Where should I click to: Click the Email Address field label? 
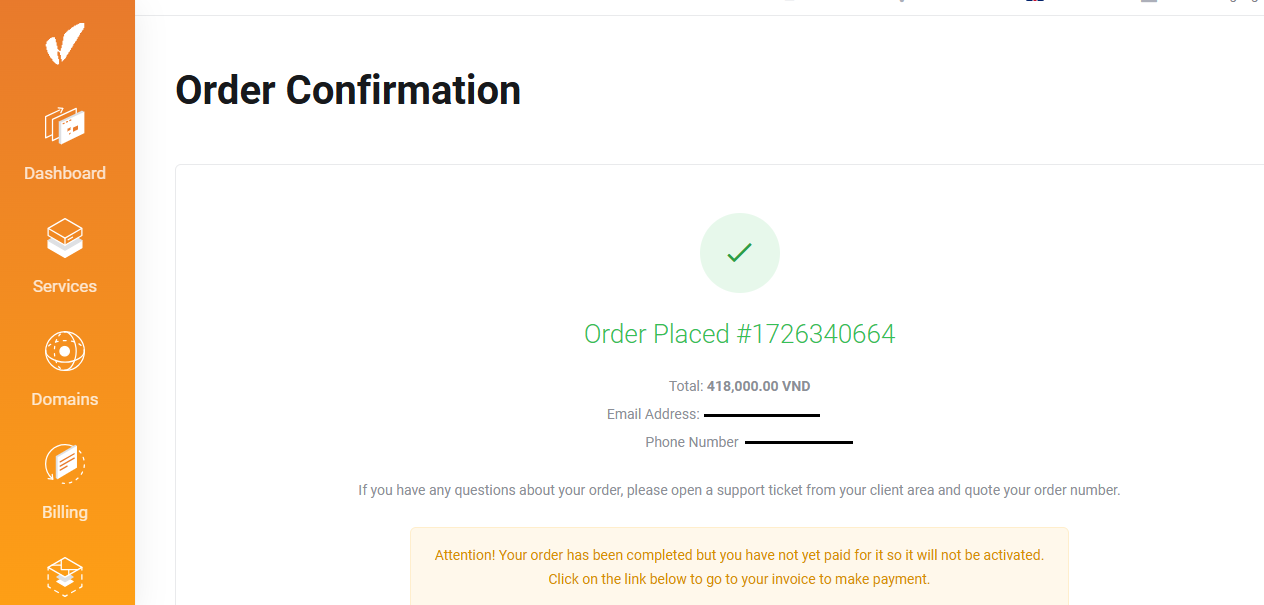click(x=653, y=414)
